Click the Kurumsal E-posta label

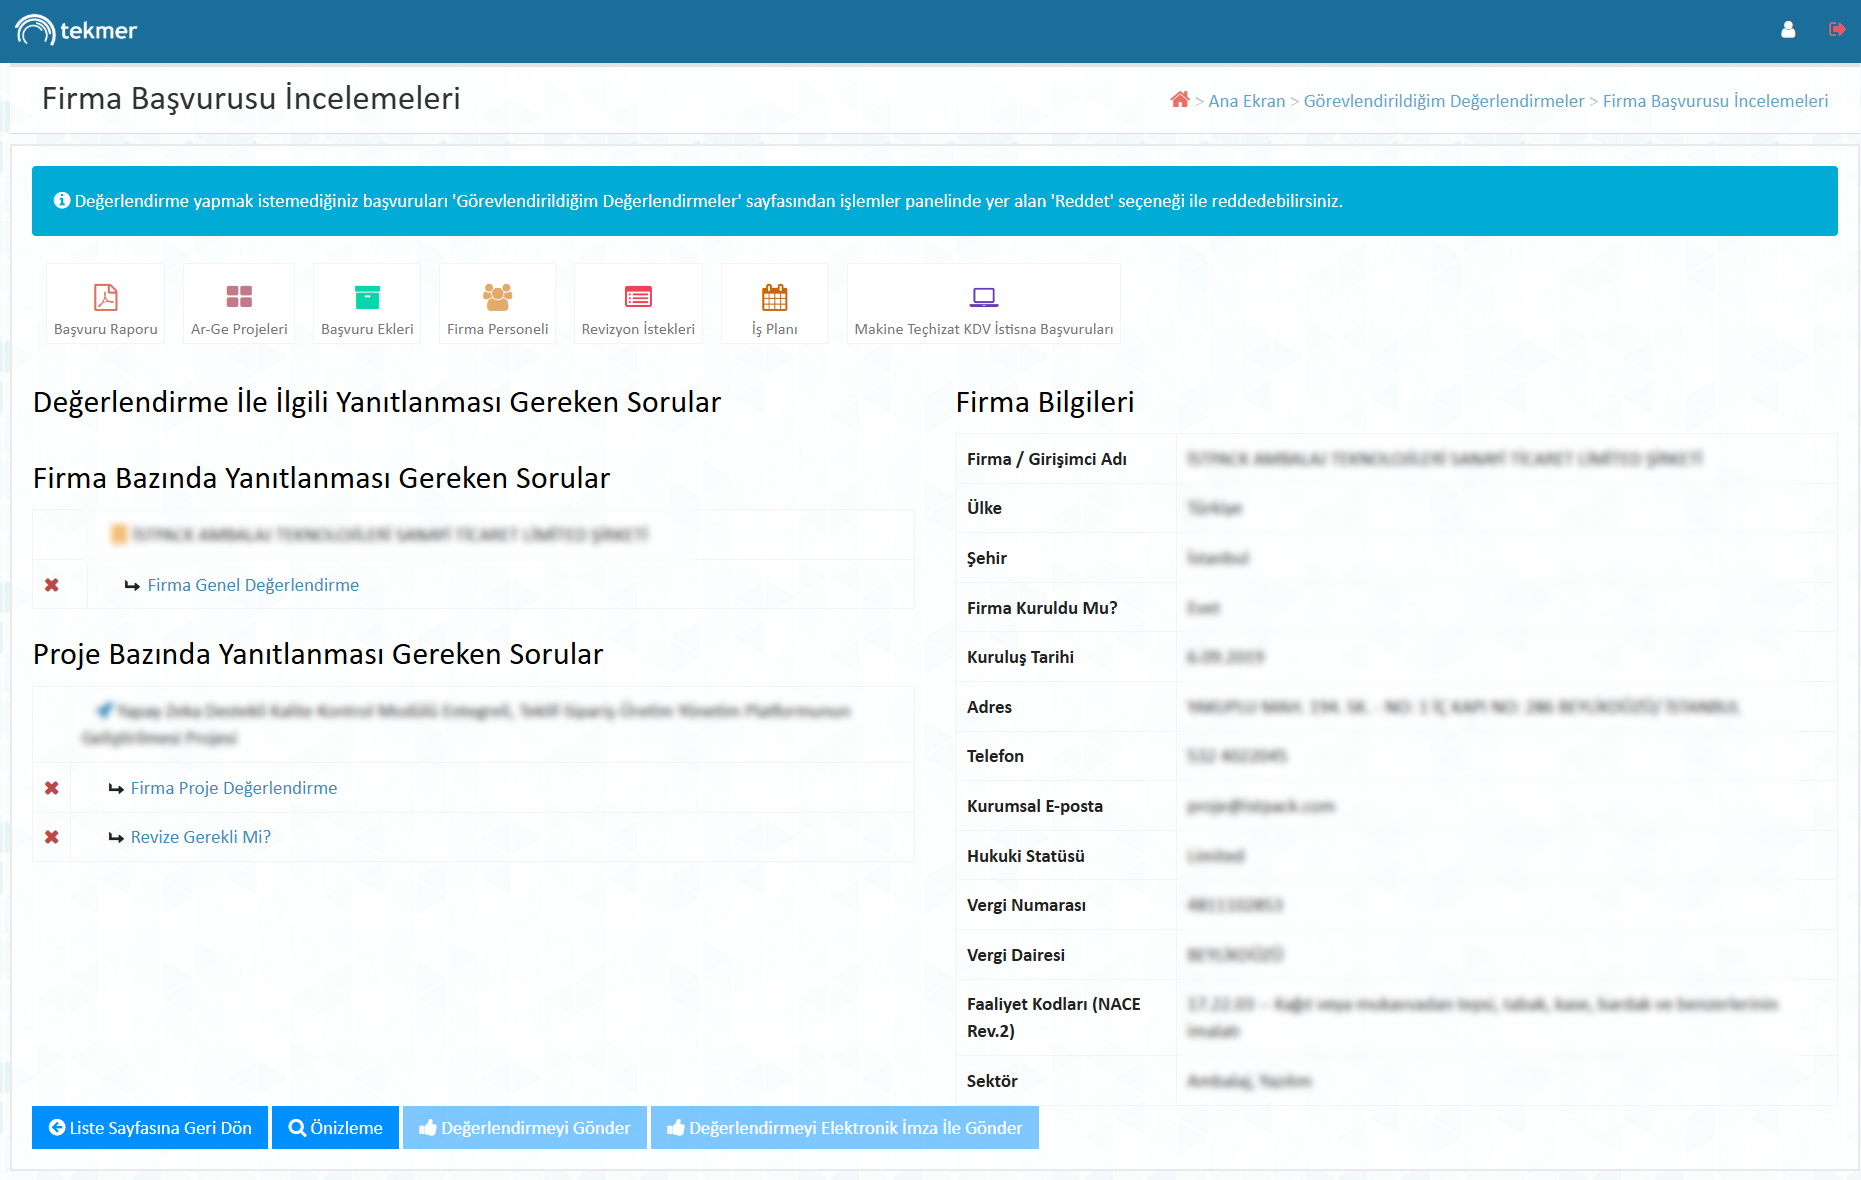(1035, 806)
